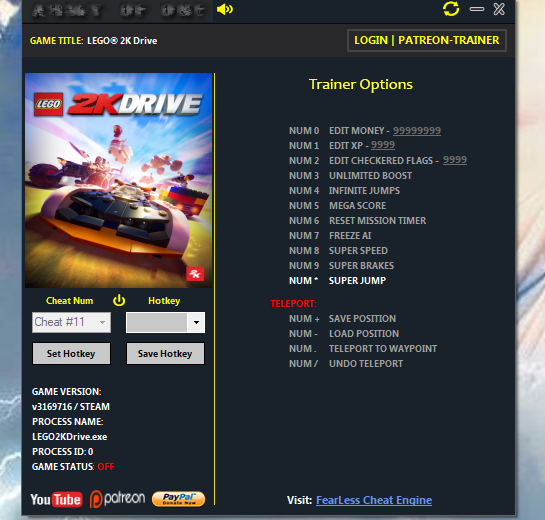Open FearLess Cheat Engine link
Viewport: 545px width, 520px height.
pyautogui.click(x=374, y=500)
